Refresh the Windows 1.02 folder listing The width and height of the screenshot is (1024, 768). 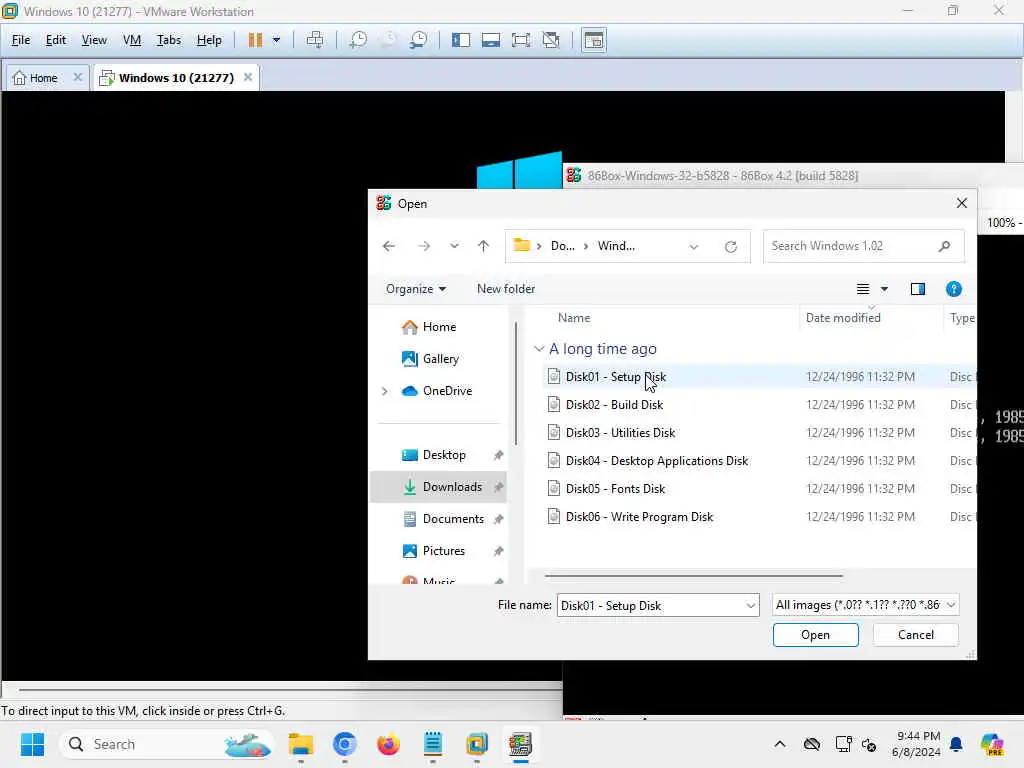(731, 247)
